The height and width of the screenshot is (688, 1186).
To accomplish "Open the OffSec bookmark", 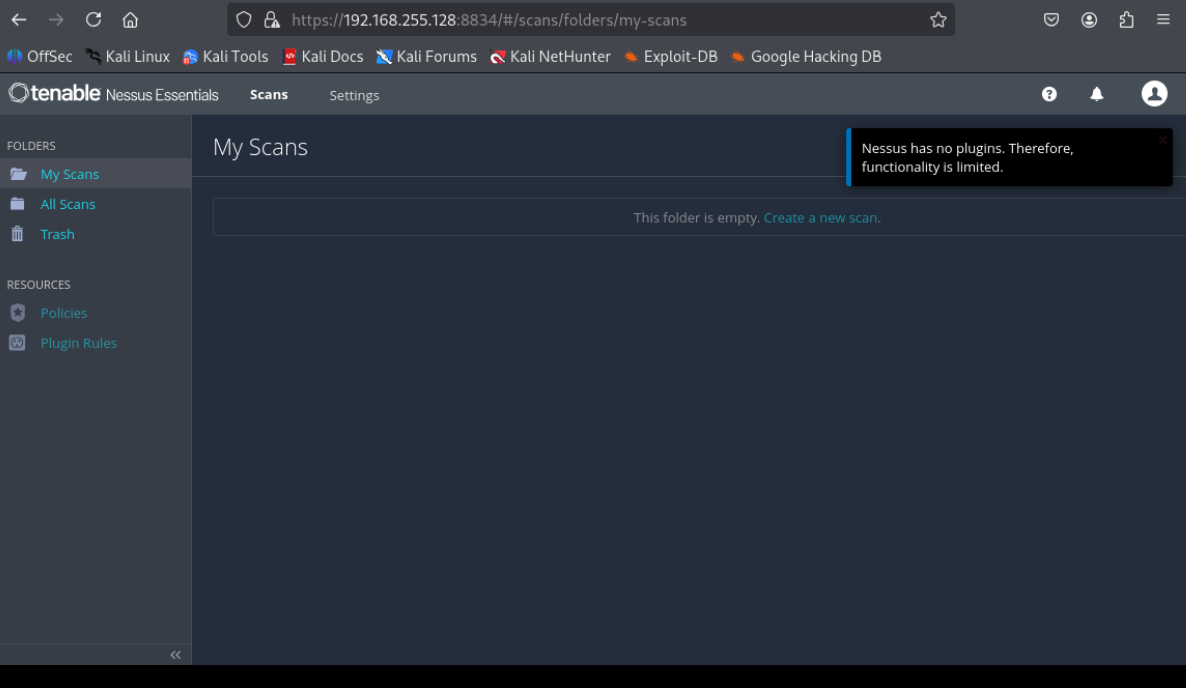I will 39,57.
